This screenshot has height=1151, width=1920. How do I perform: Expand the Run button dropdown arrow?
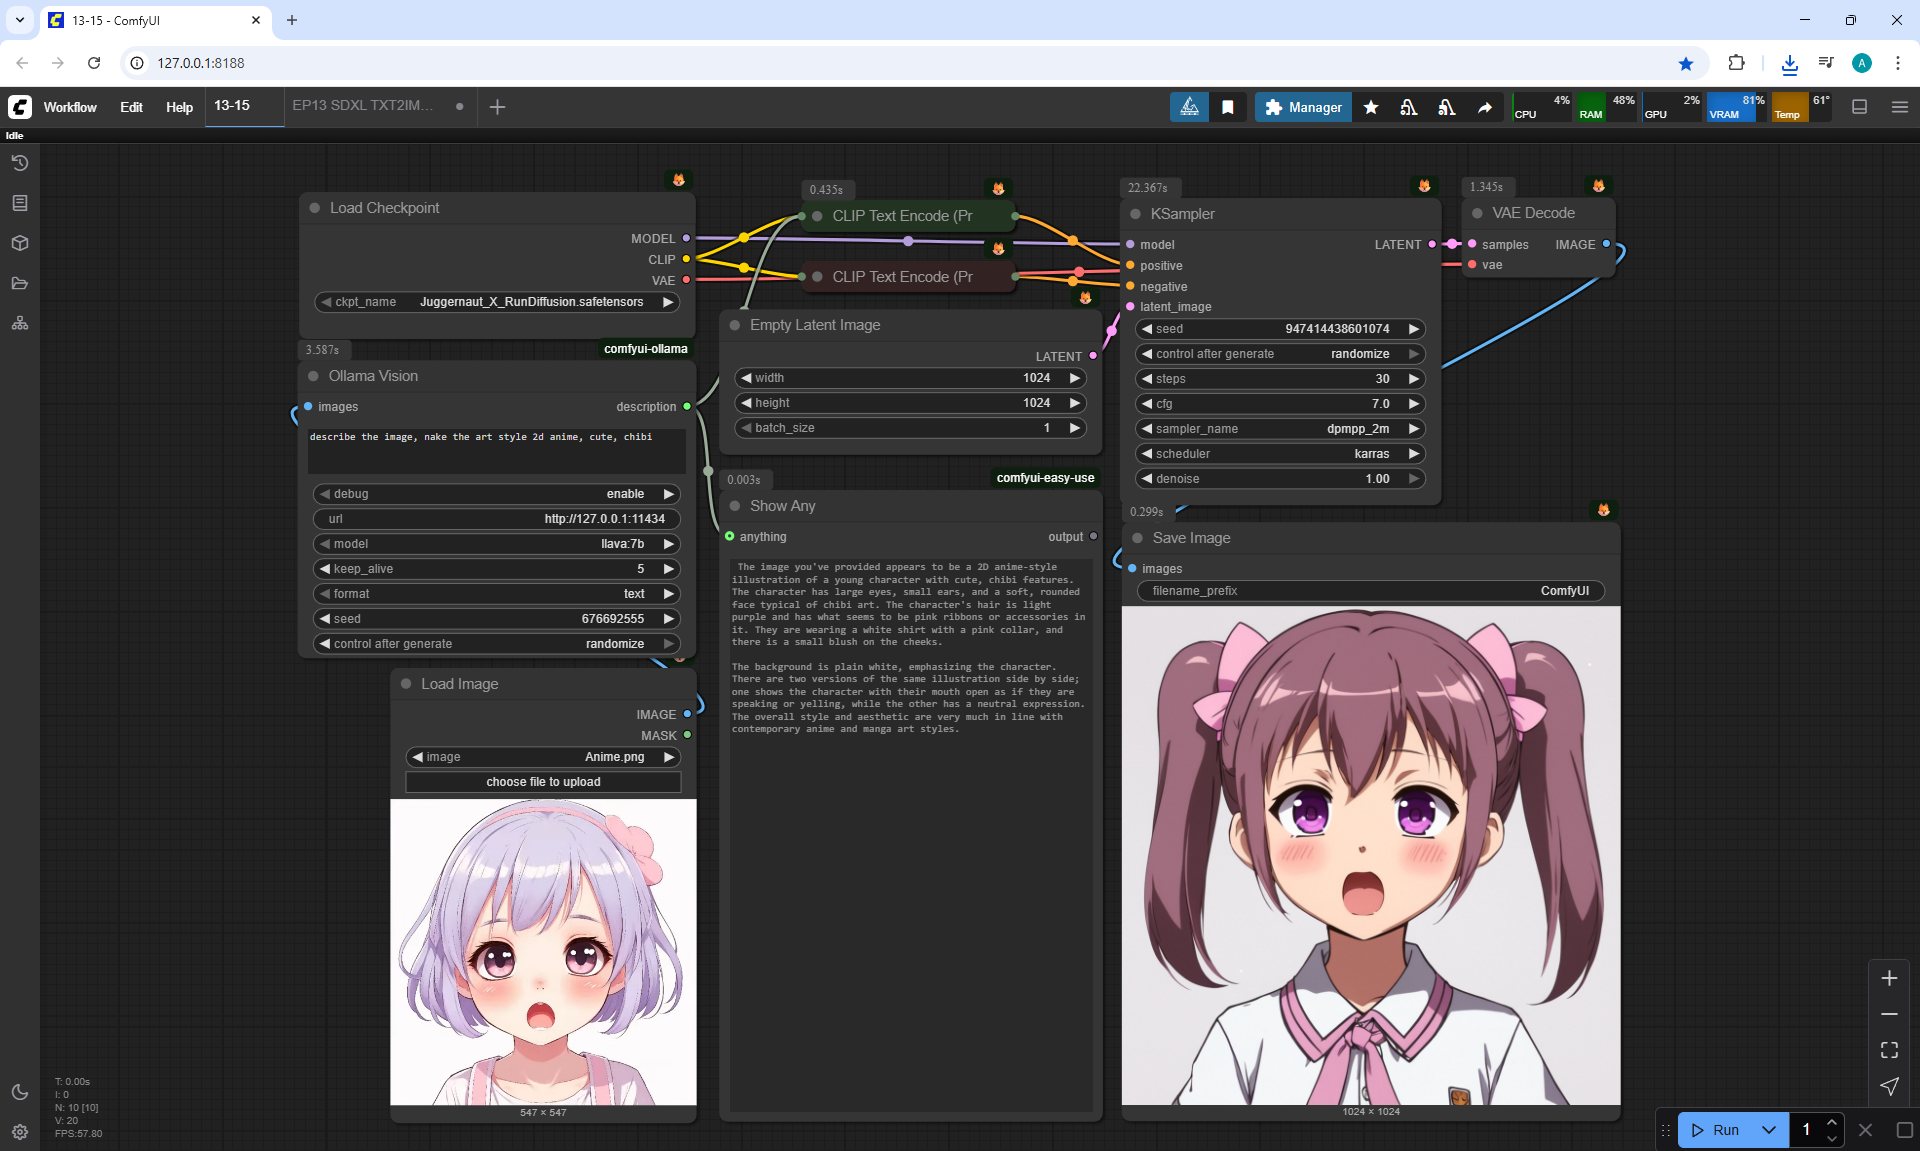[1768, 1130]
